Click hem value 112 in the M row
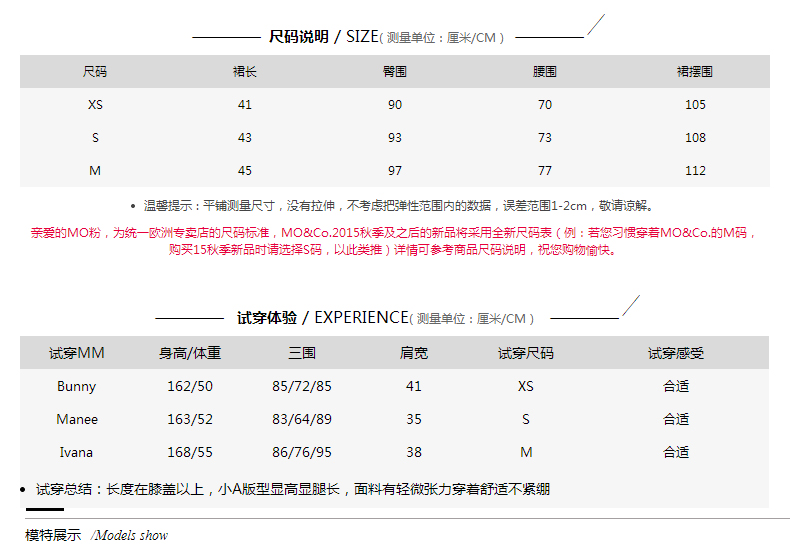Viewport: 790px width, 556px height. [x=695, y=171]
